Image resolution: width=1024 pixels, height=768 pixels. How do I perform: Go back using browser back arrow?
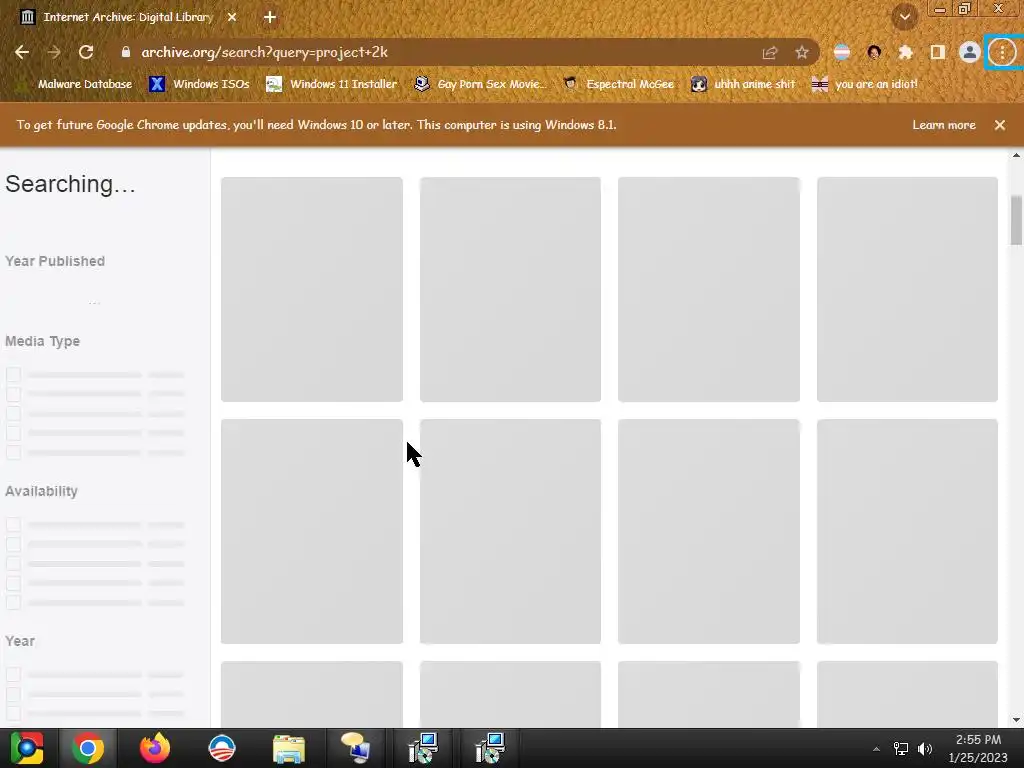(x=22, y=52)
